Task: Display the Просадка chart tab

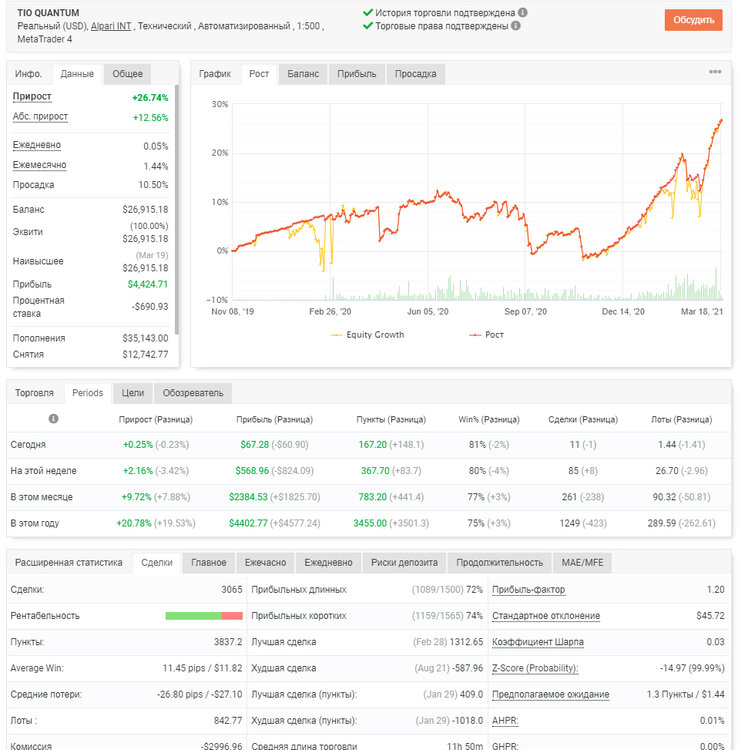Action: click(x=415, y=74)
